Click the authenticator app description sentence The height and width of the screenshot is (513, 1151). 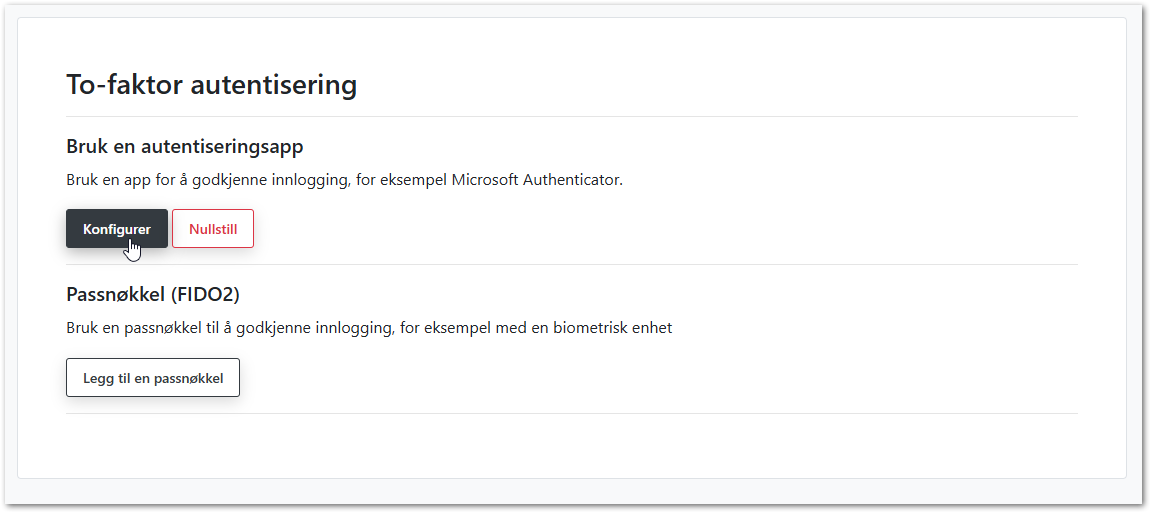point(344,181)
